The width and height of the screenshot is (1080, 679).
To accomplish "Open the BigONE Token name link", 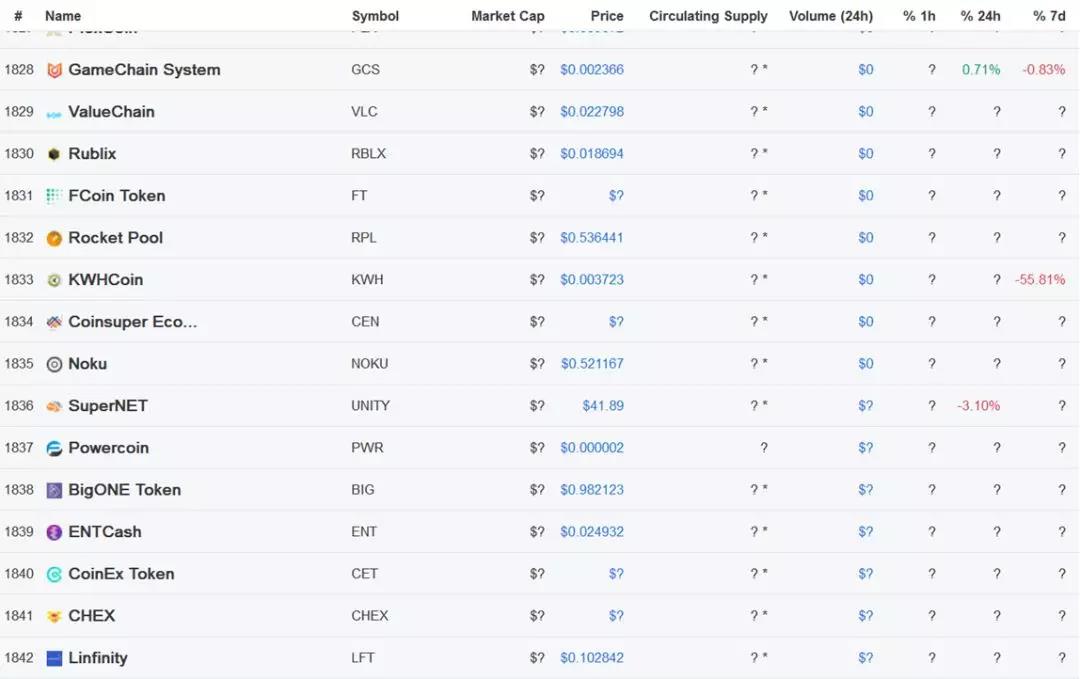I will tap(124, 490).
